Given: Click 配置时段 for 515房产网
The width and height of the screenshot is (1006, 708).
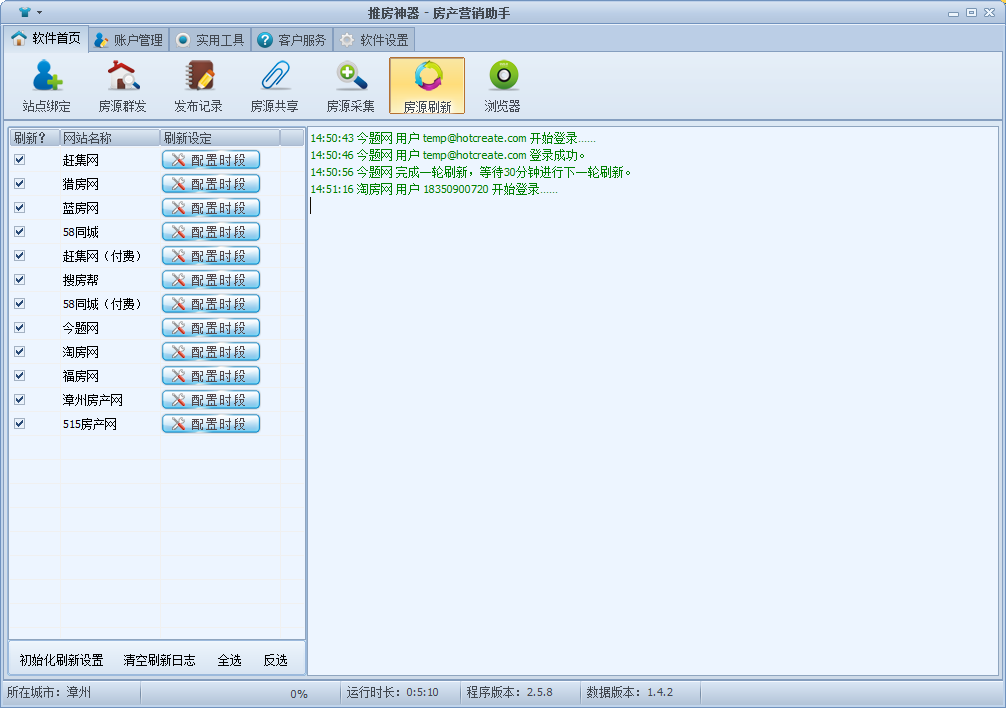Looking at the screenshot, I should (211, 423).
